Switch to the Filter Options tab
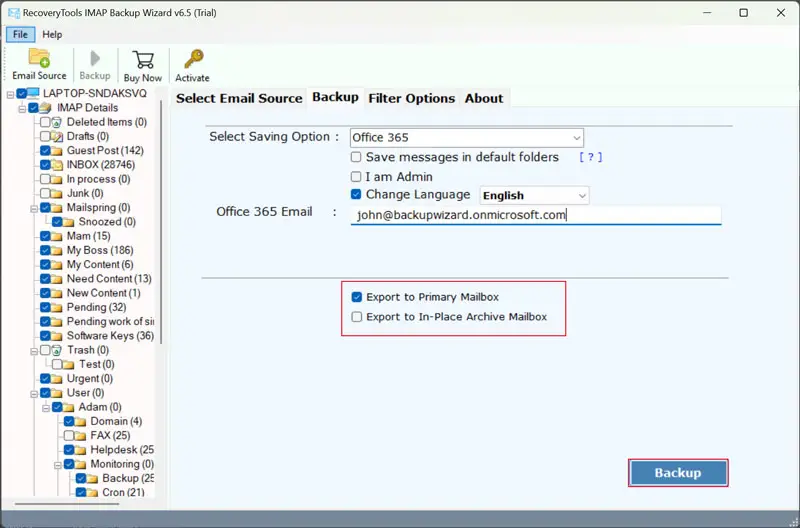The image size is (800, 528). (x=411, y=98)
